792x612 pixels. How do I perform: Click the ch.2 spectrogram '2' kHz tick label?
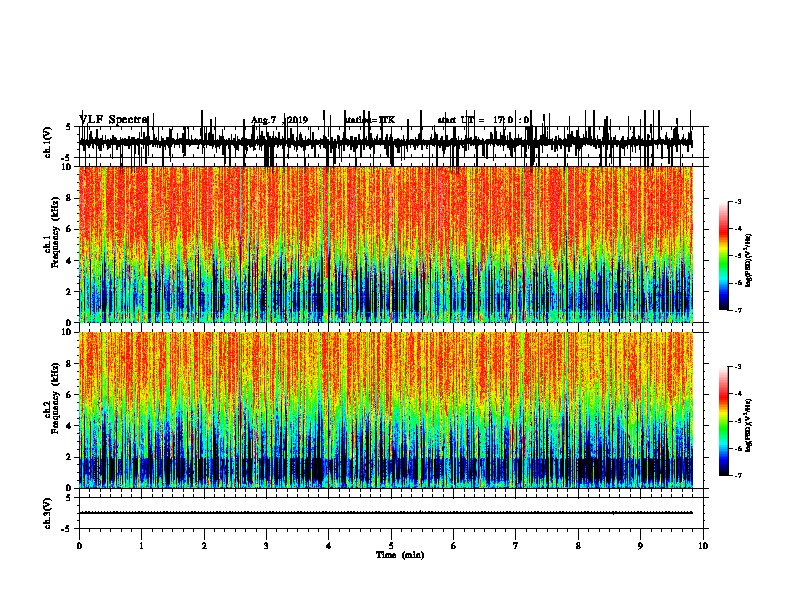click(70, 457)
